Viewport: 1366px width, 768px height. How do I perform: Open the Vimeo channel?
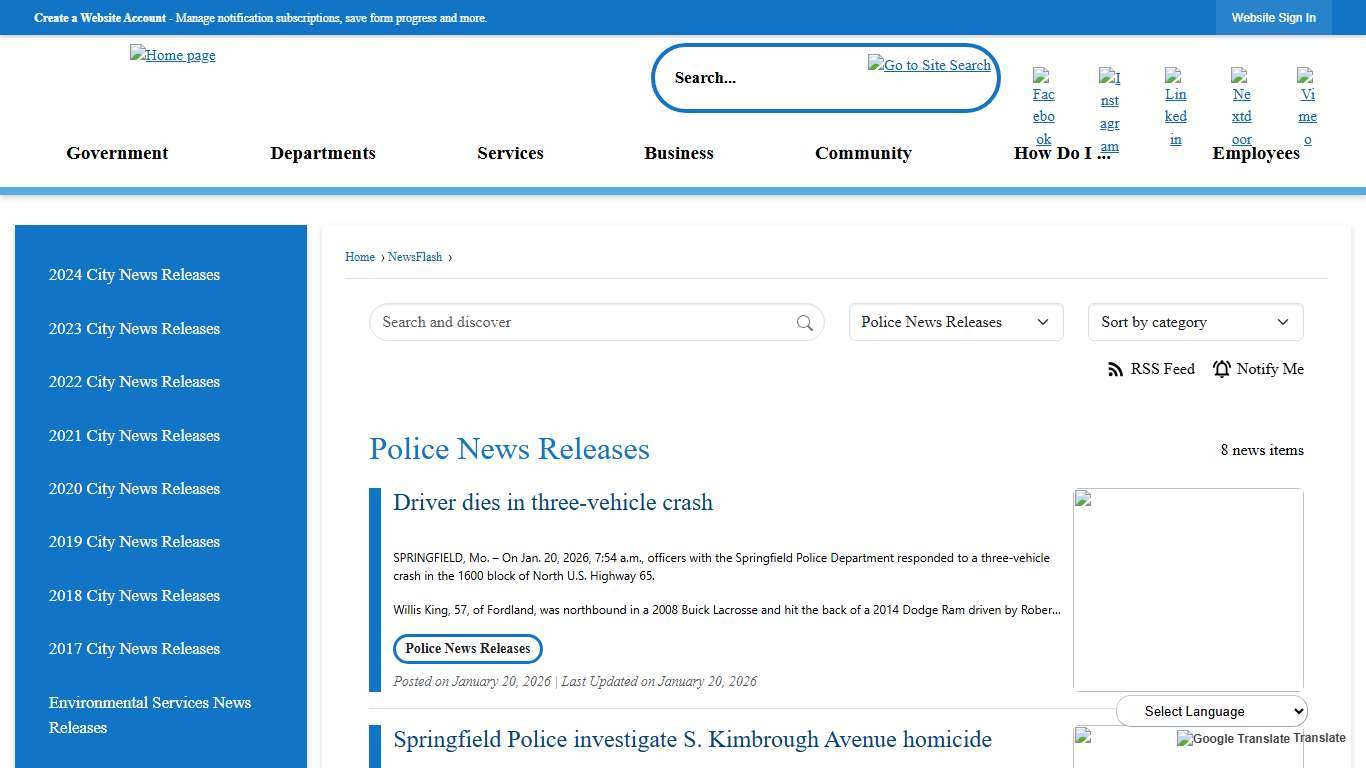(x=1307, y=103)
